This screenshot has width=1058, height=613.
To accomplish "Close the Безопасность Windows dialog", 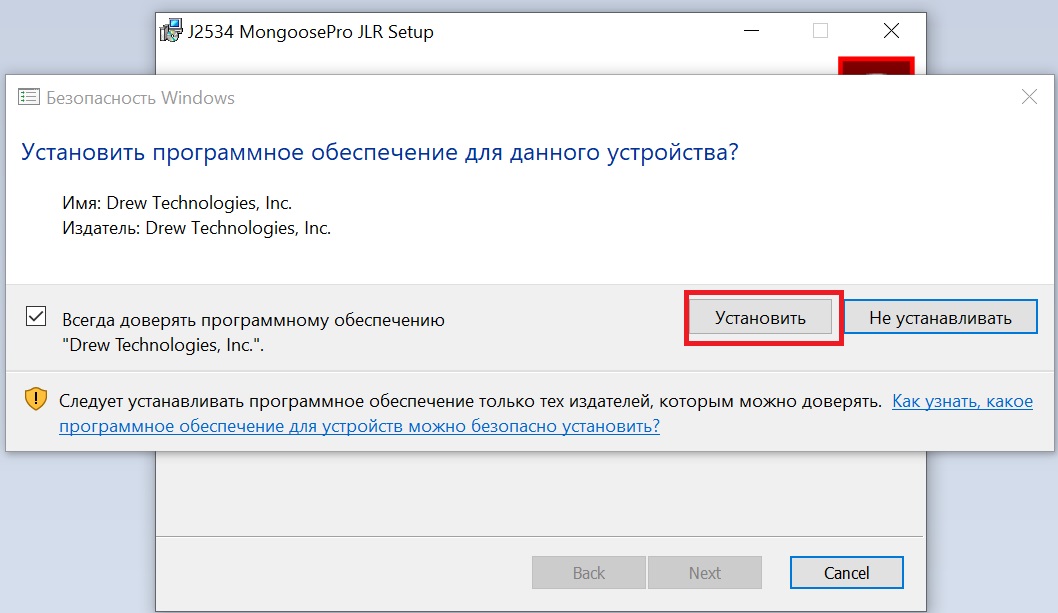I will pyautogui.click(x=1029, y=97).
